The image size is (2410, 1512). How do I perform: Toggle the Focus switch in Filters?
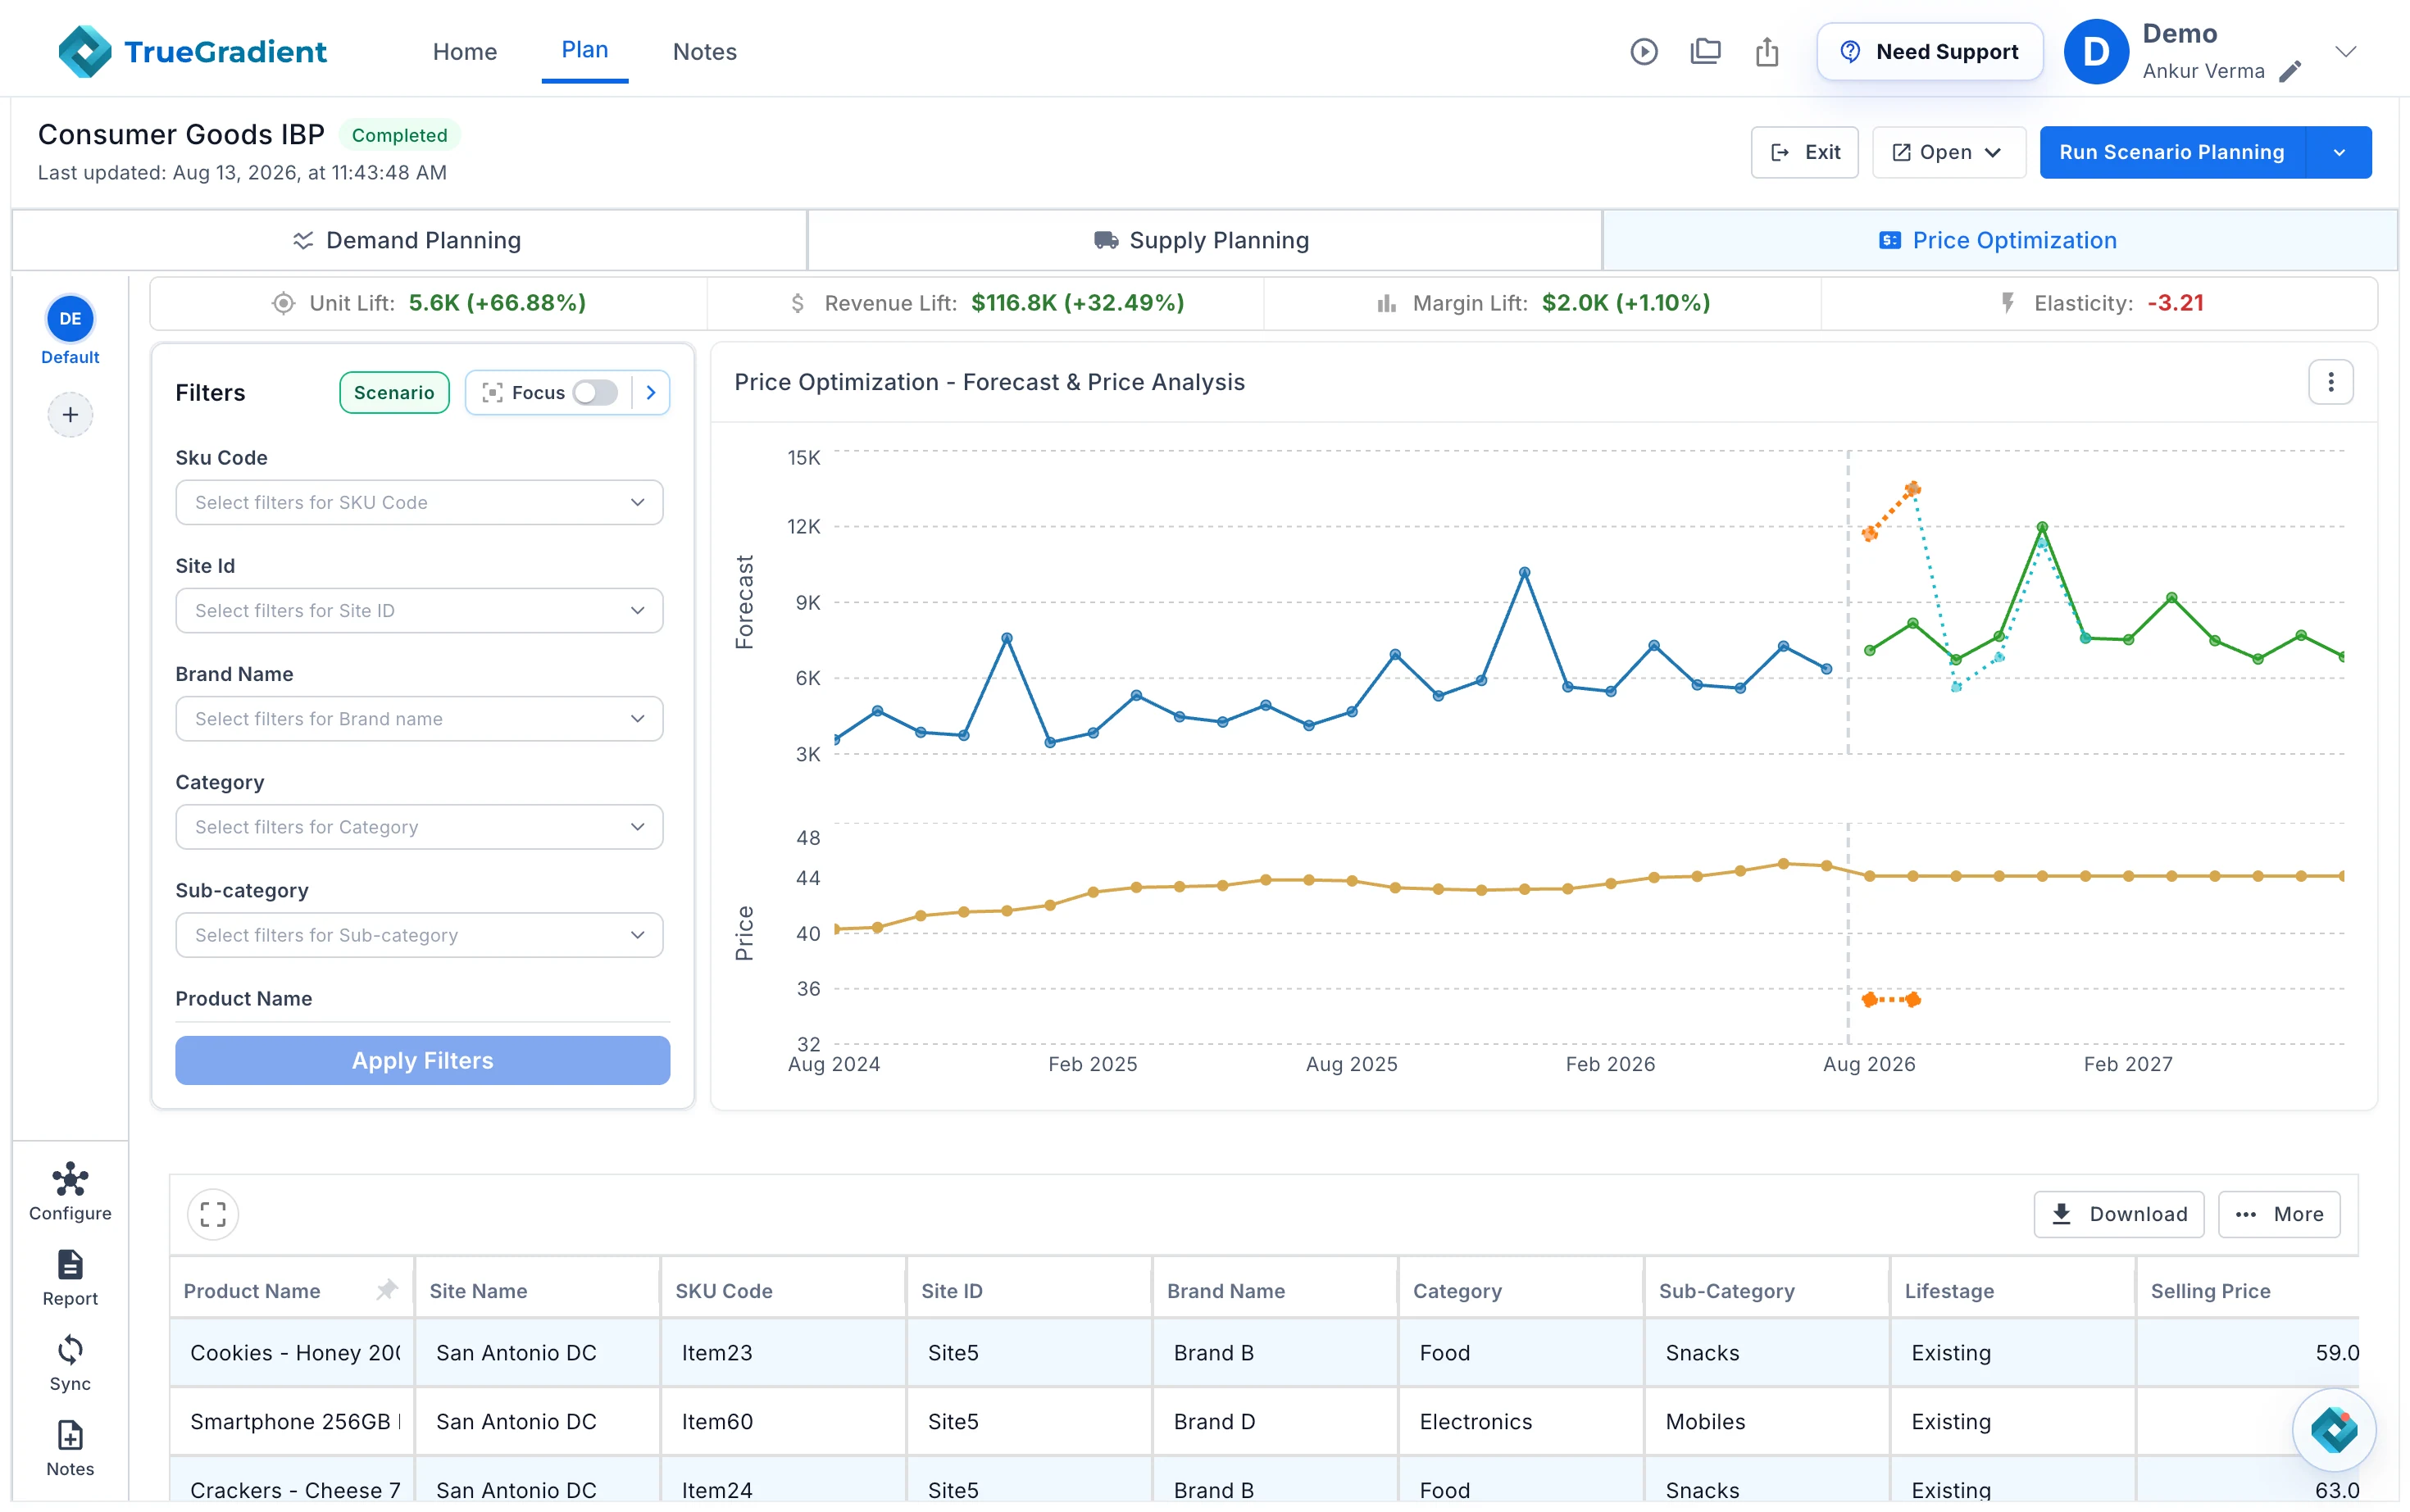(595, 392)
